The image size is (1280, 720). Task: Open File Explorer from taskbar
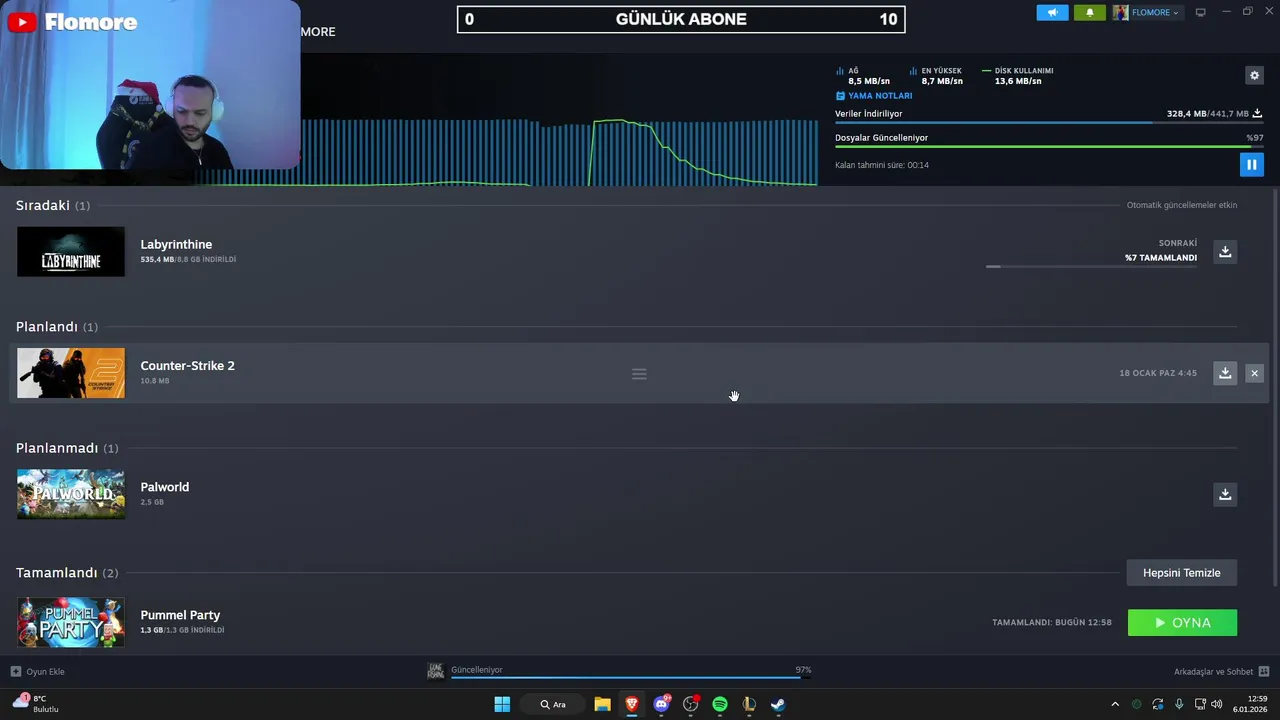click(602, 704)
